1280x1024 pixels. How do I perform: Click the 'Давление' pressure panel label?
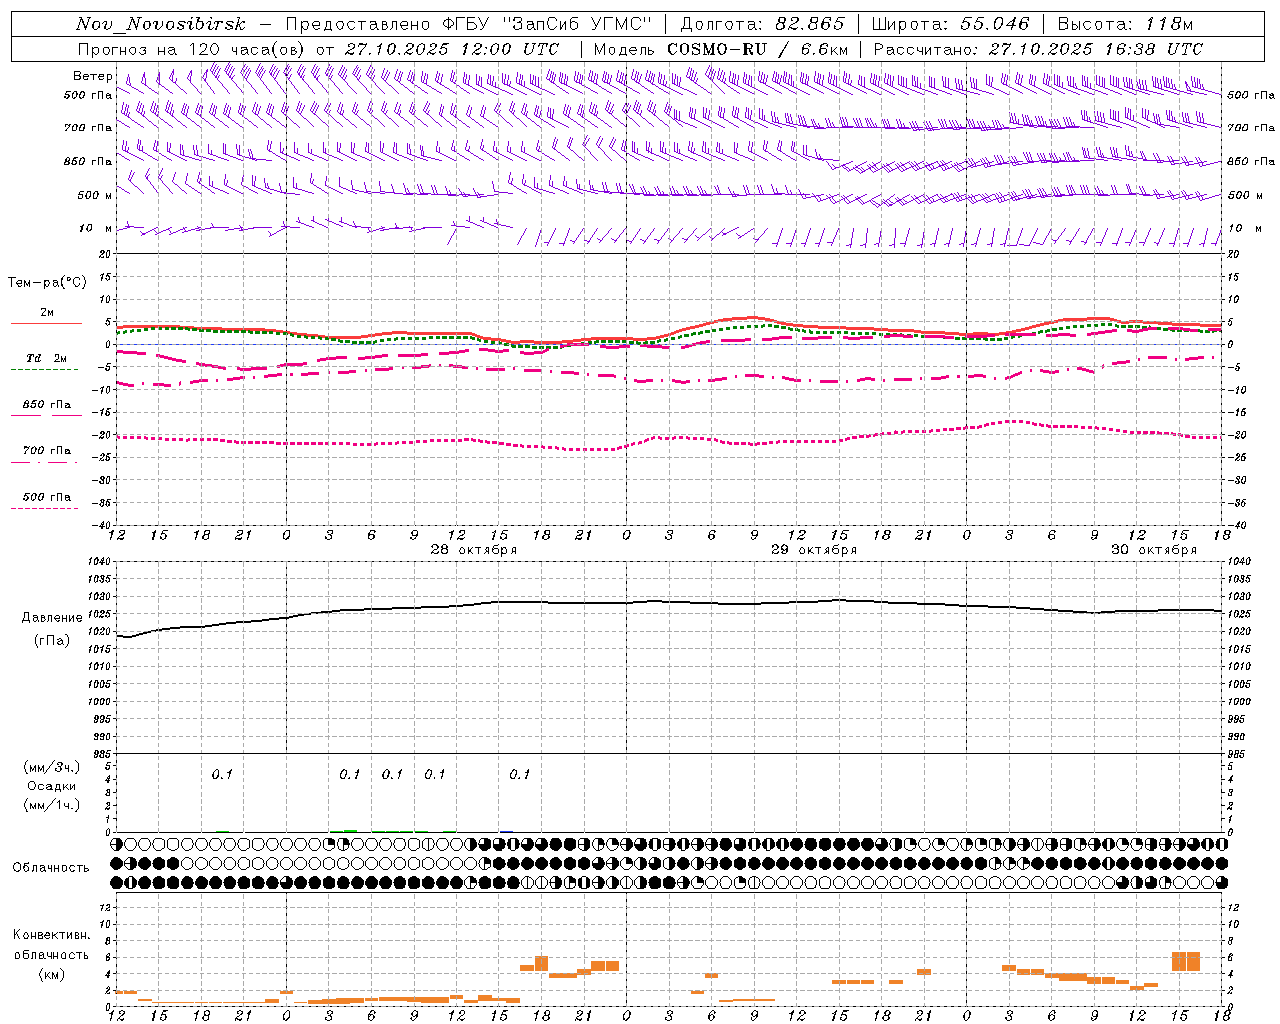(52, 618)
